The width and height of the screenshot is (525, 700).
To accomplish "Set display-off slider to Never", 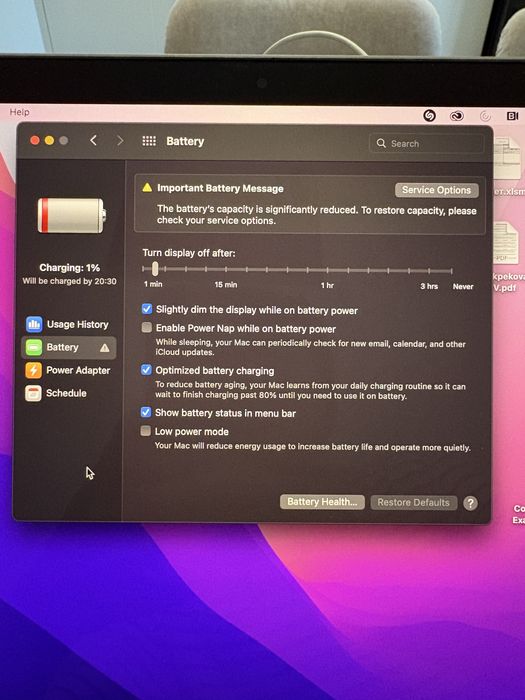I will click(x=452, y=271).
